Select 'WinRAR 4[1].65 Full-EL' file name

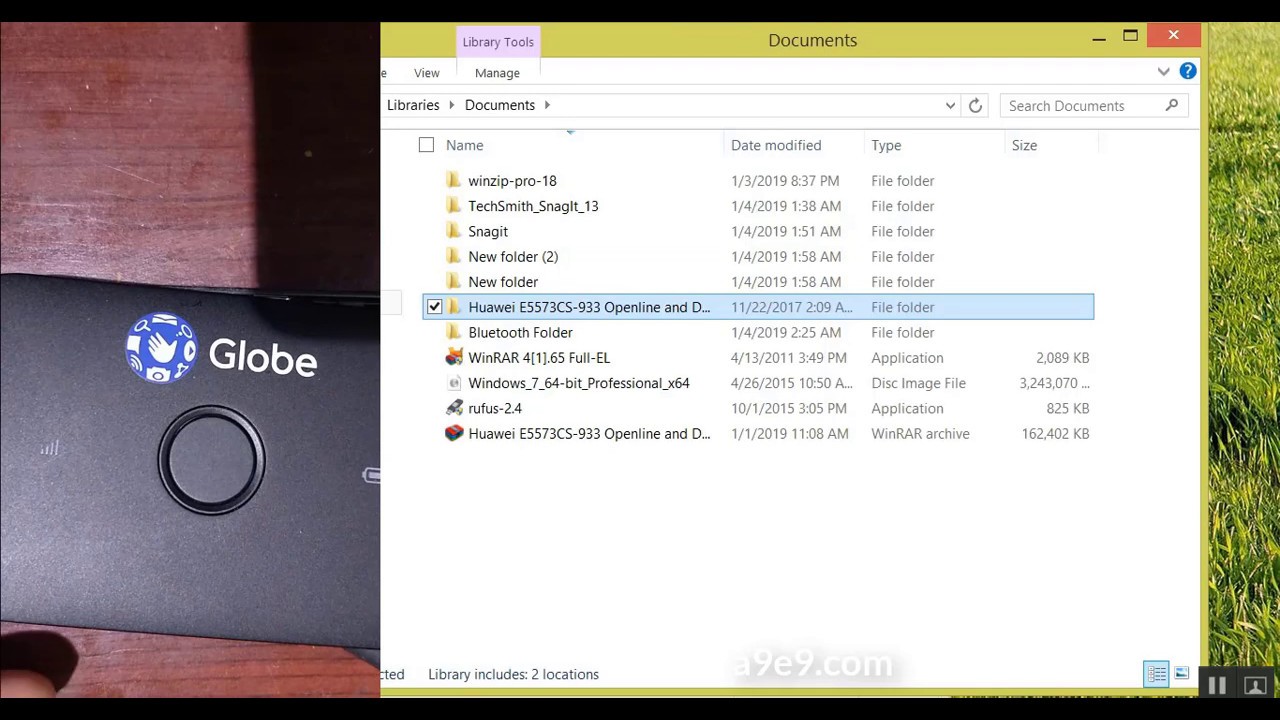539,357
